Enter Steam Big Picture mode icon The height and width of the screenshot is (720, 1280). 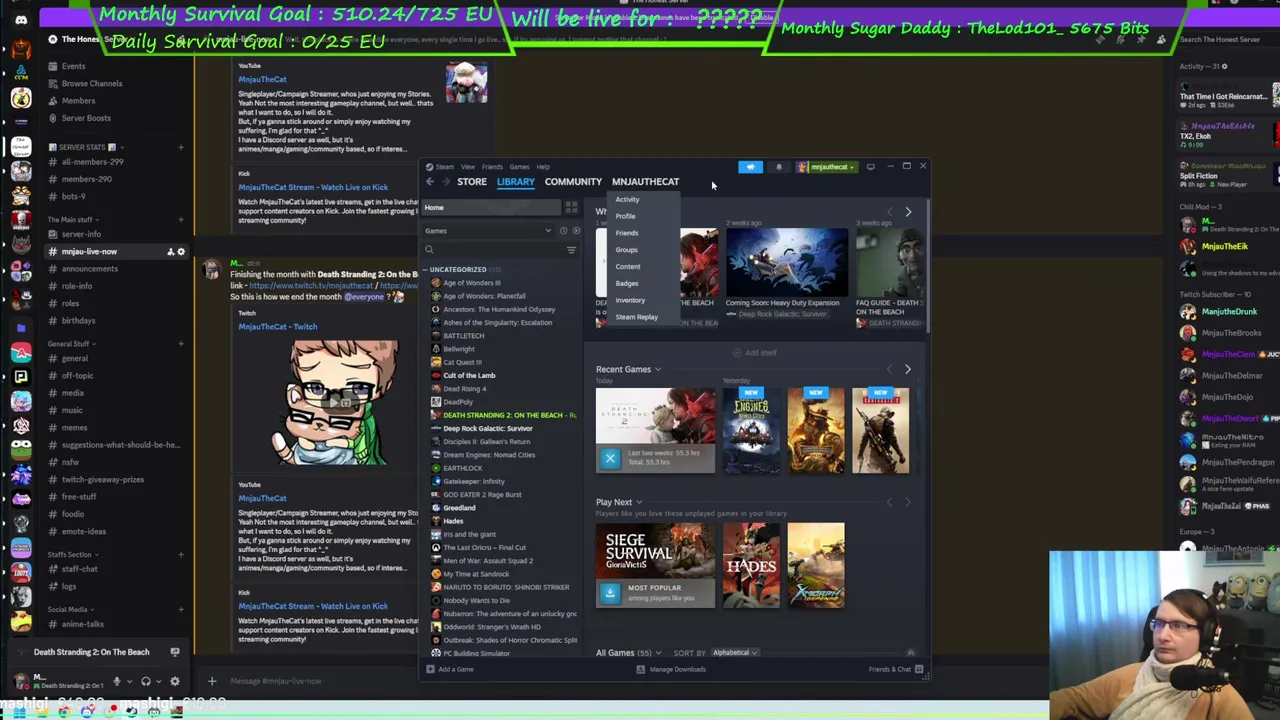870,167
